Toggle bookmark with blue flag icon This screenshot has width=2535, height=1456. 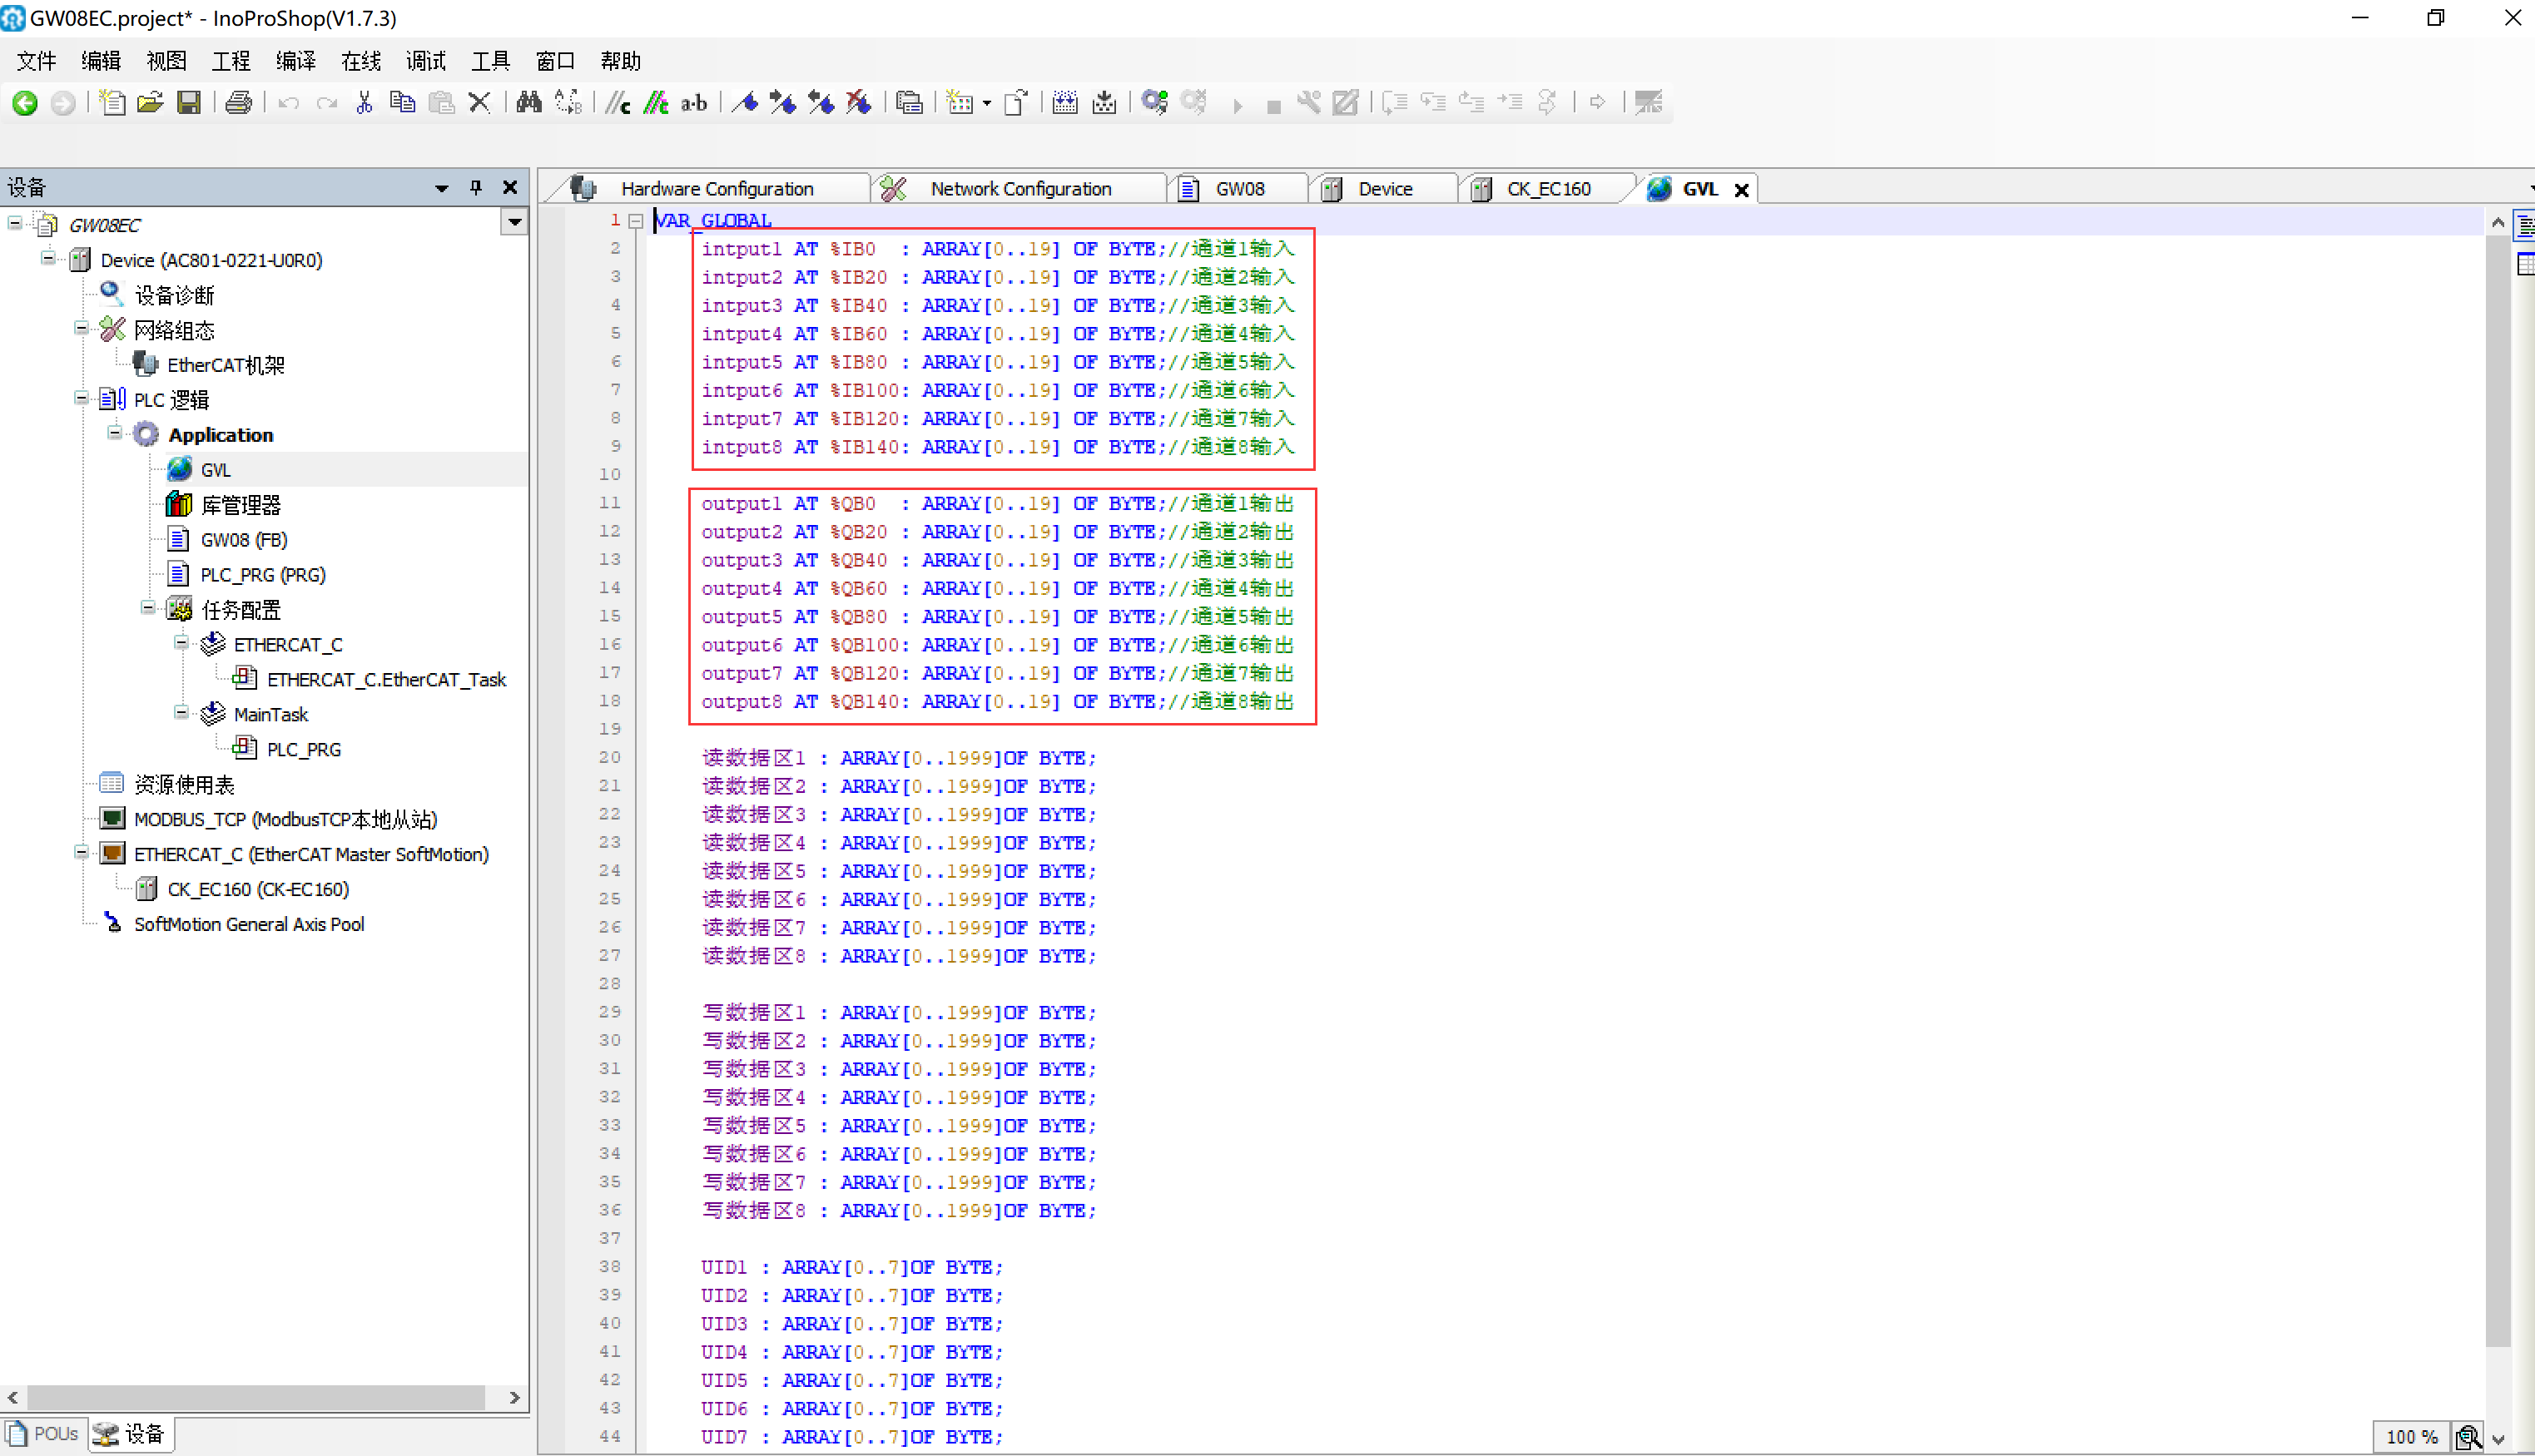(x=744, y=102)
